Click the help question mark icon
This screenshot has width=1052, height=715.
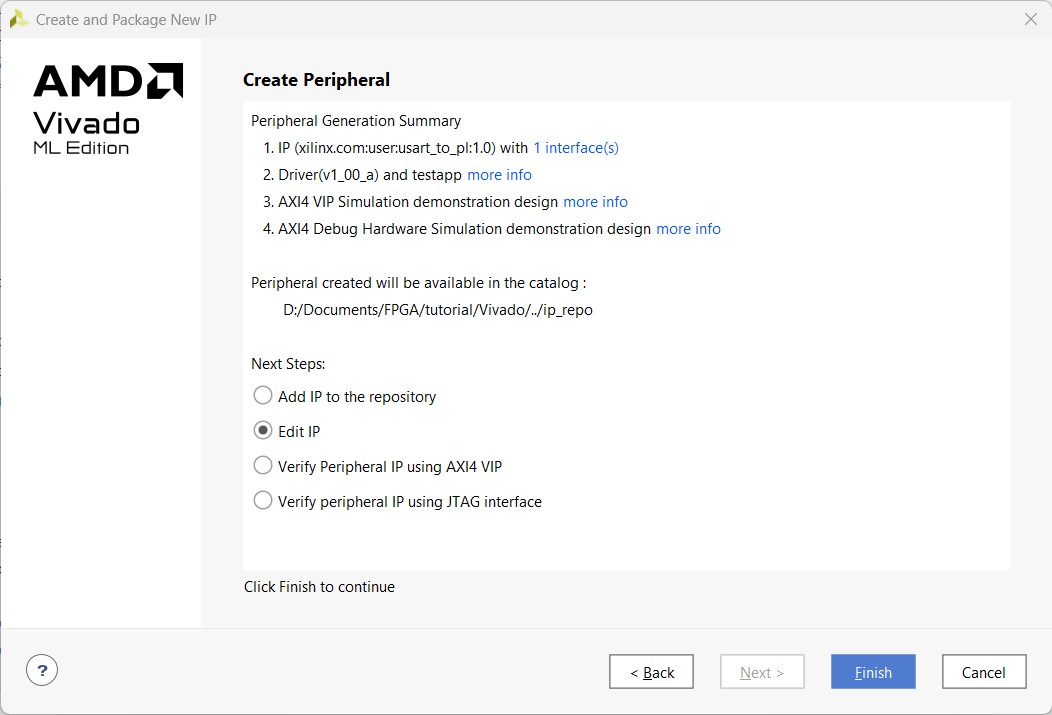tap(42, 670)
